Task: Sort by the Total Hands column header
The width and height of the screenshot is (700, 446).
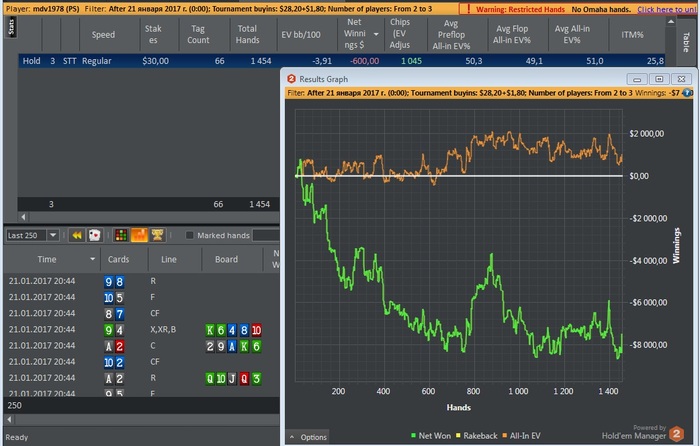Action: [247, 34]
